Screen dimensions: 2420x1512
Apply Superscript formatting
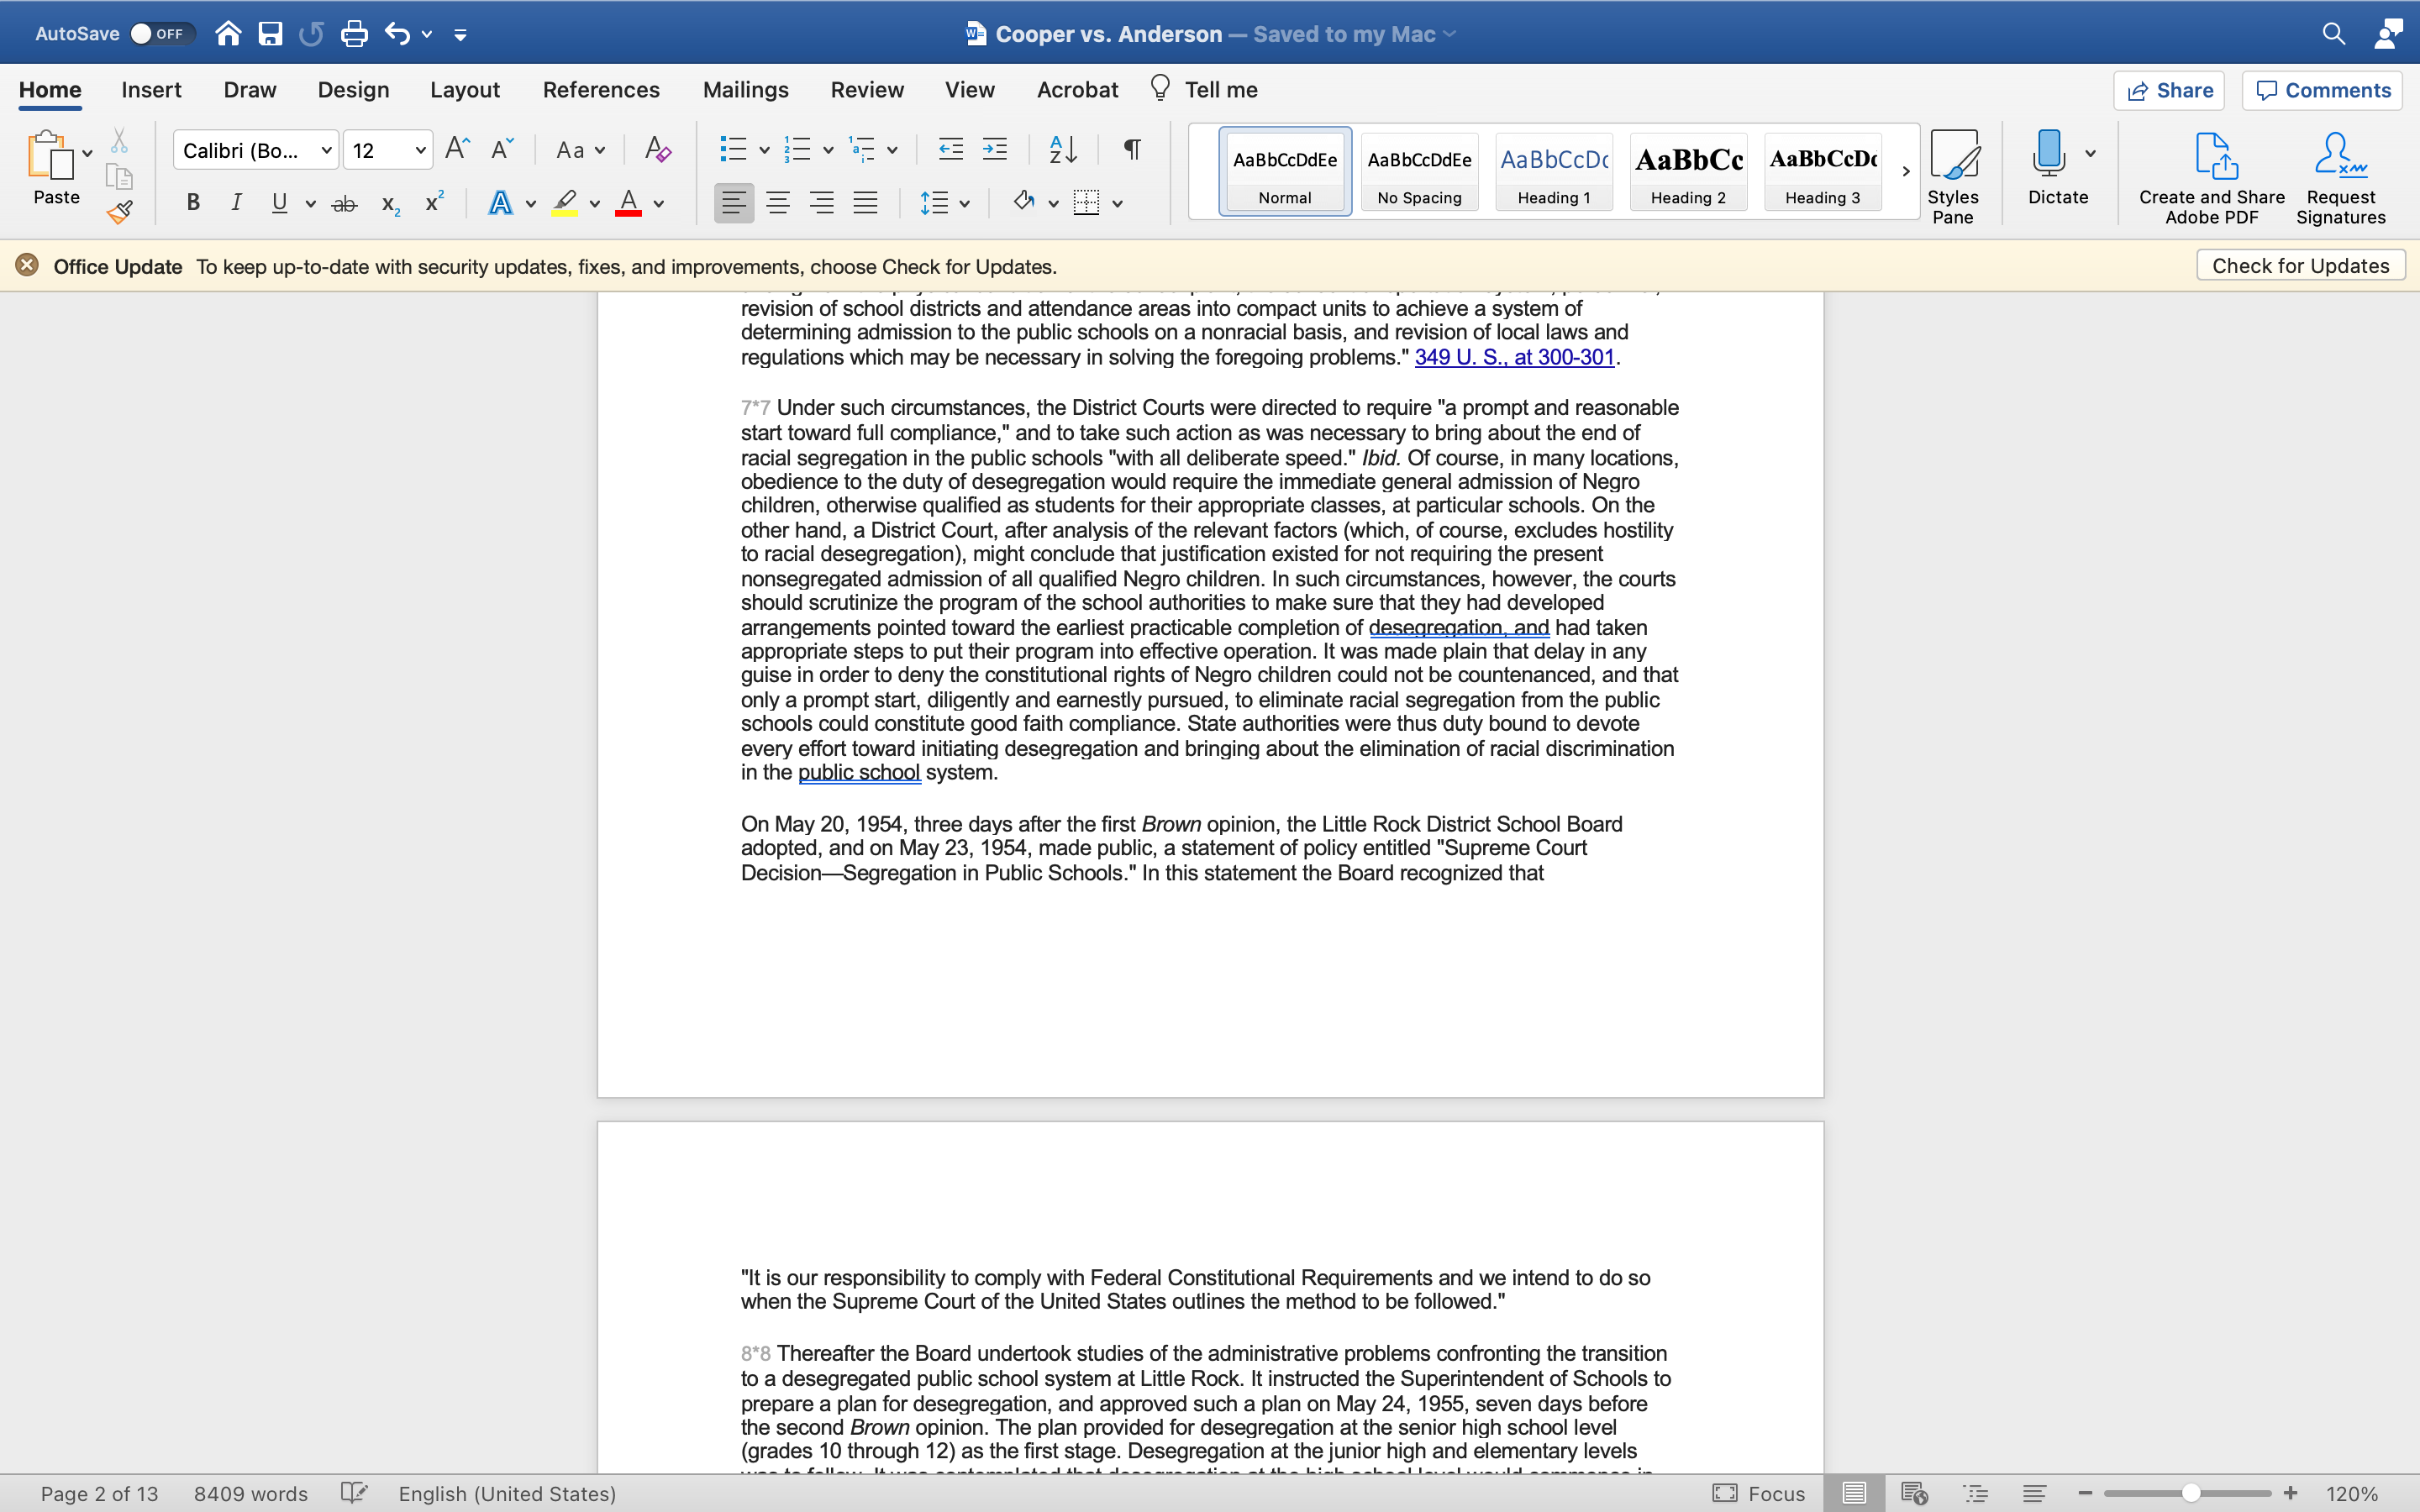click(x=432, y=202)
